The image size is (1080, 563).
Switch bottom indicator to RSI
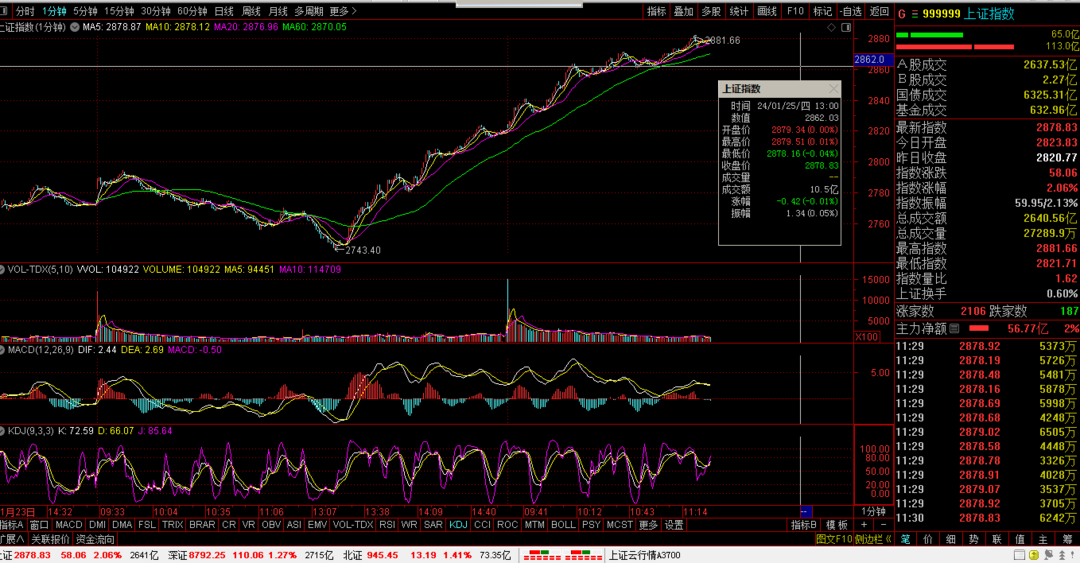tap(387, 525)
